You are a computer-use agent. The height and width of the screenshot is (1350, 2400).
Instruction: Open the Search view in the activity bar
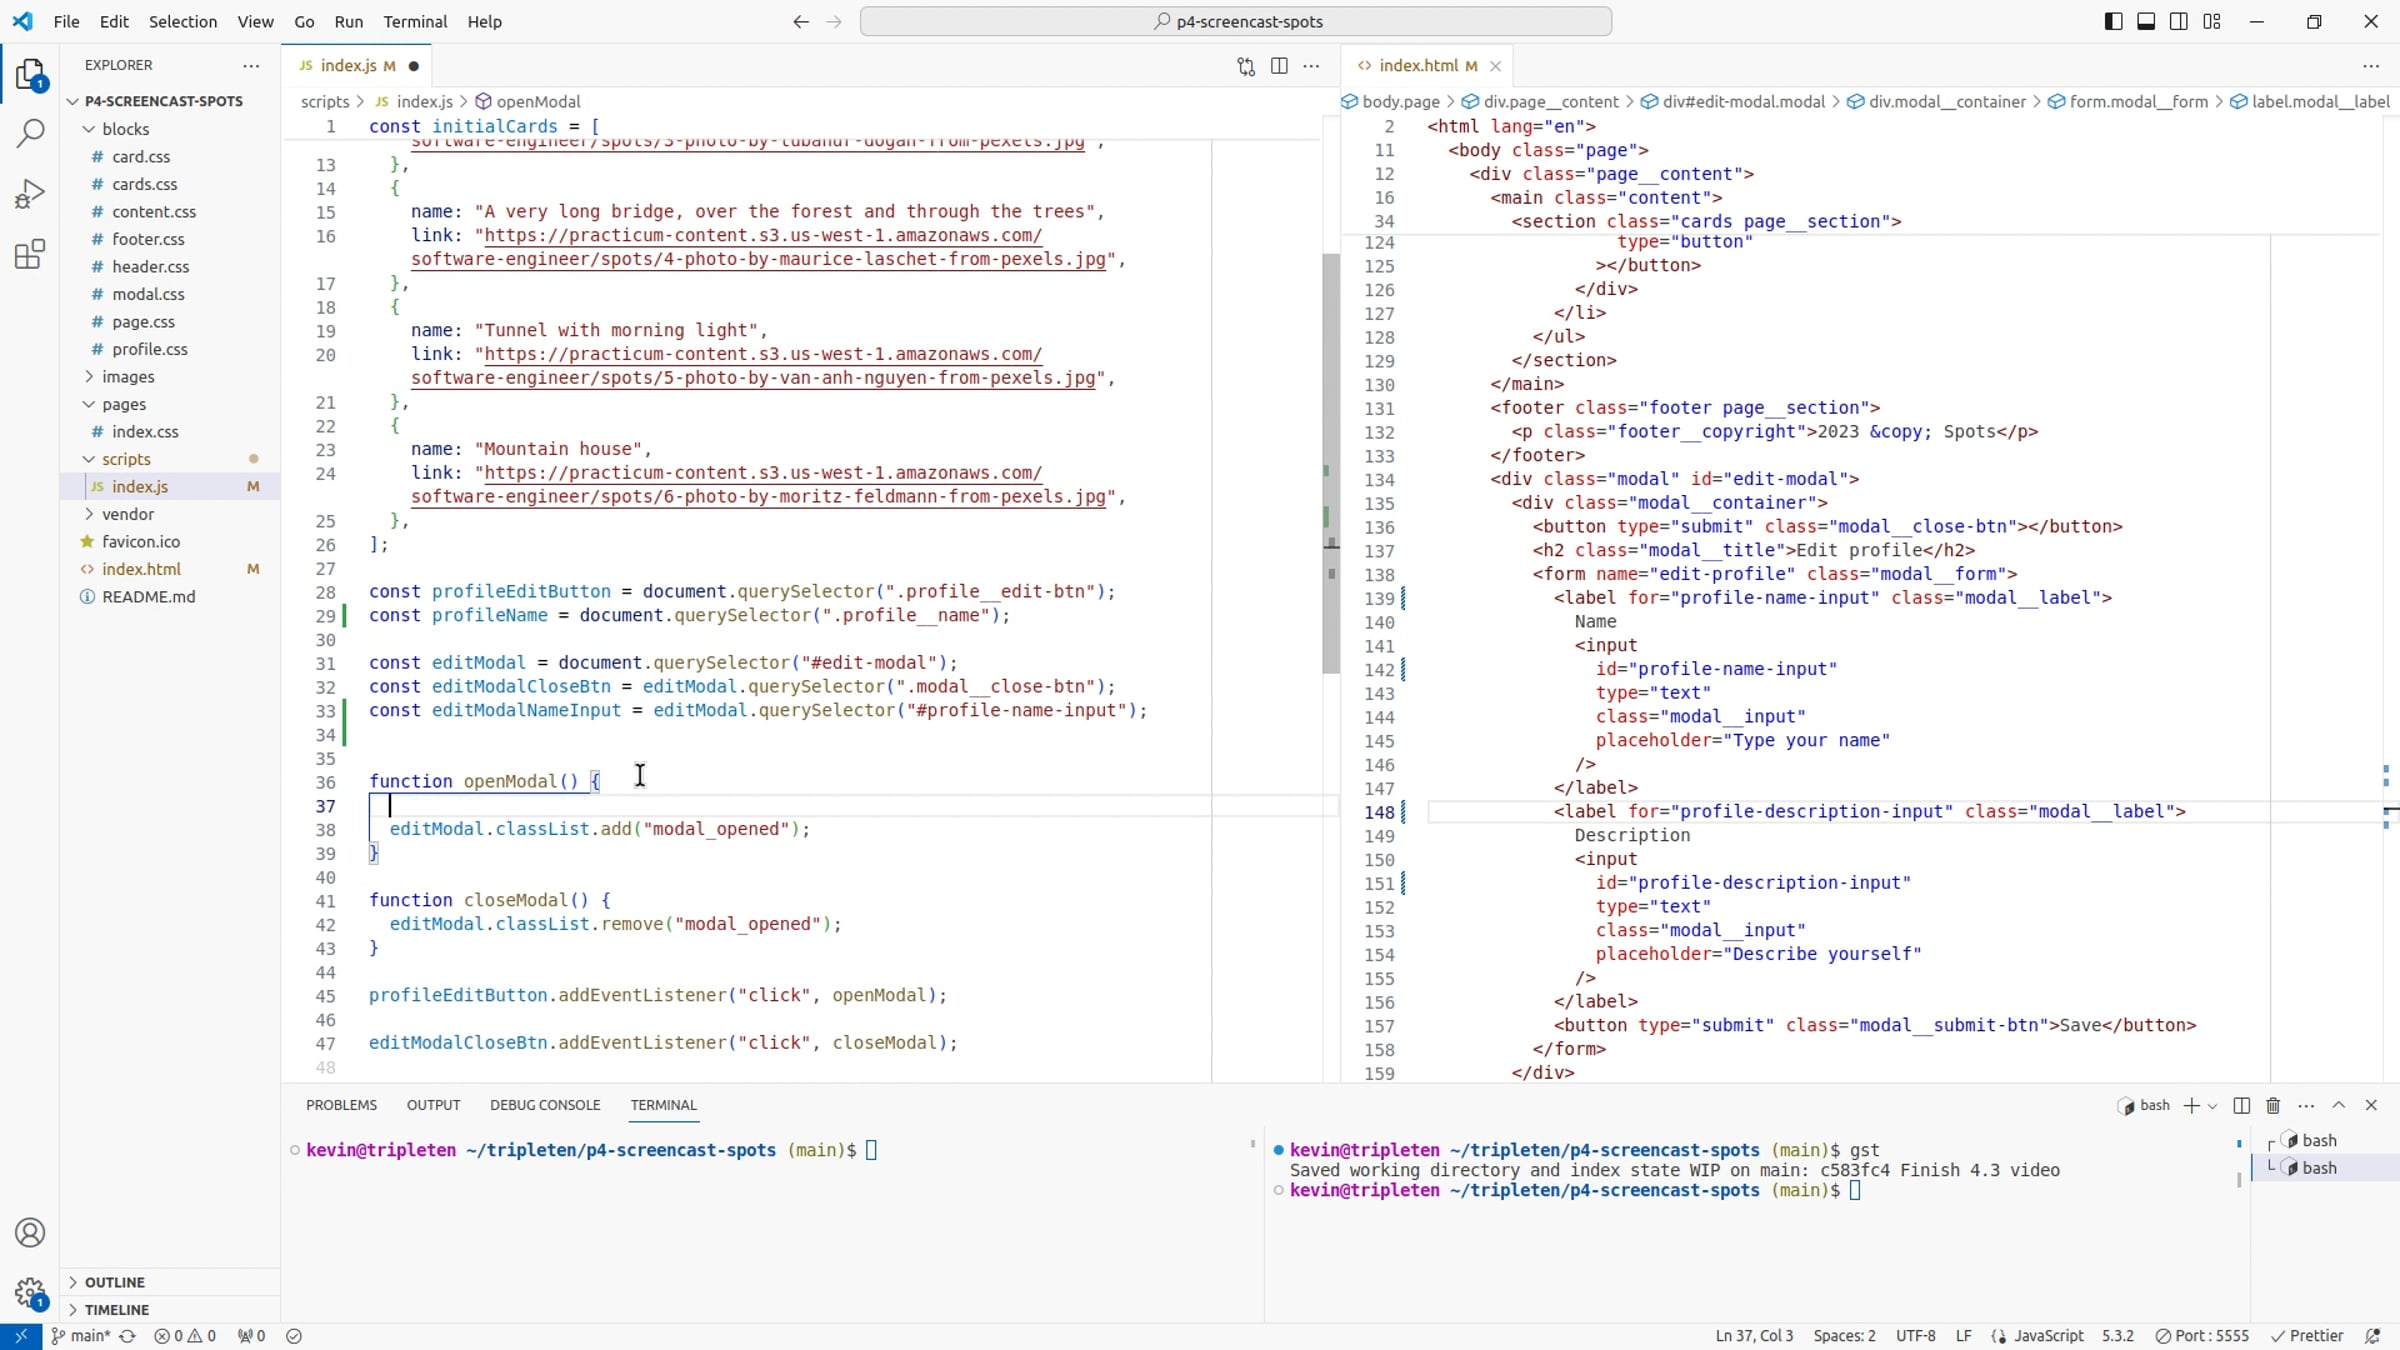click(30, 133)
